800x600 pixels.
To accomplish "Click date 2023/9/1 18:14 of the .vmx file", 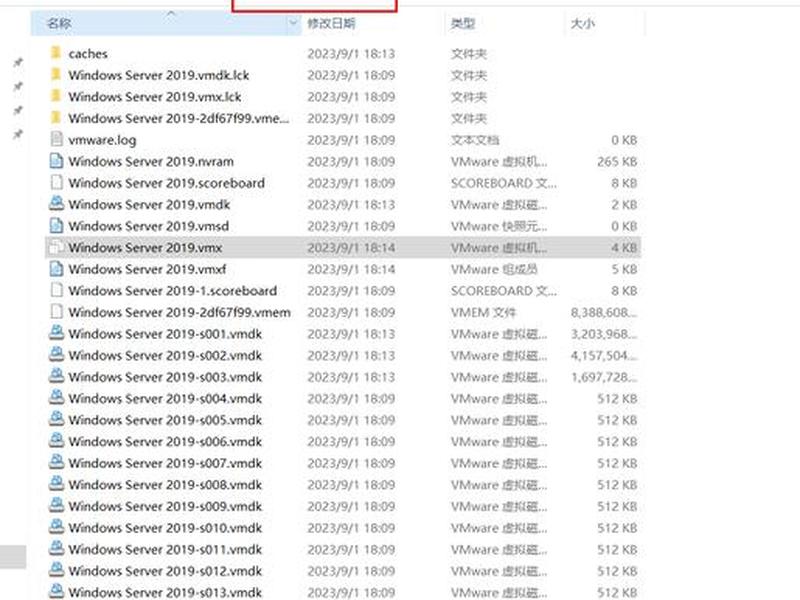I will click(351, 247).
